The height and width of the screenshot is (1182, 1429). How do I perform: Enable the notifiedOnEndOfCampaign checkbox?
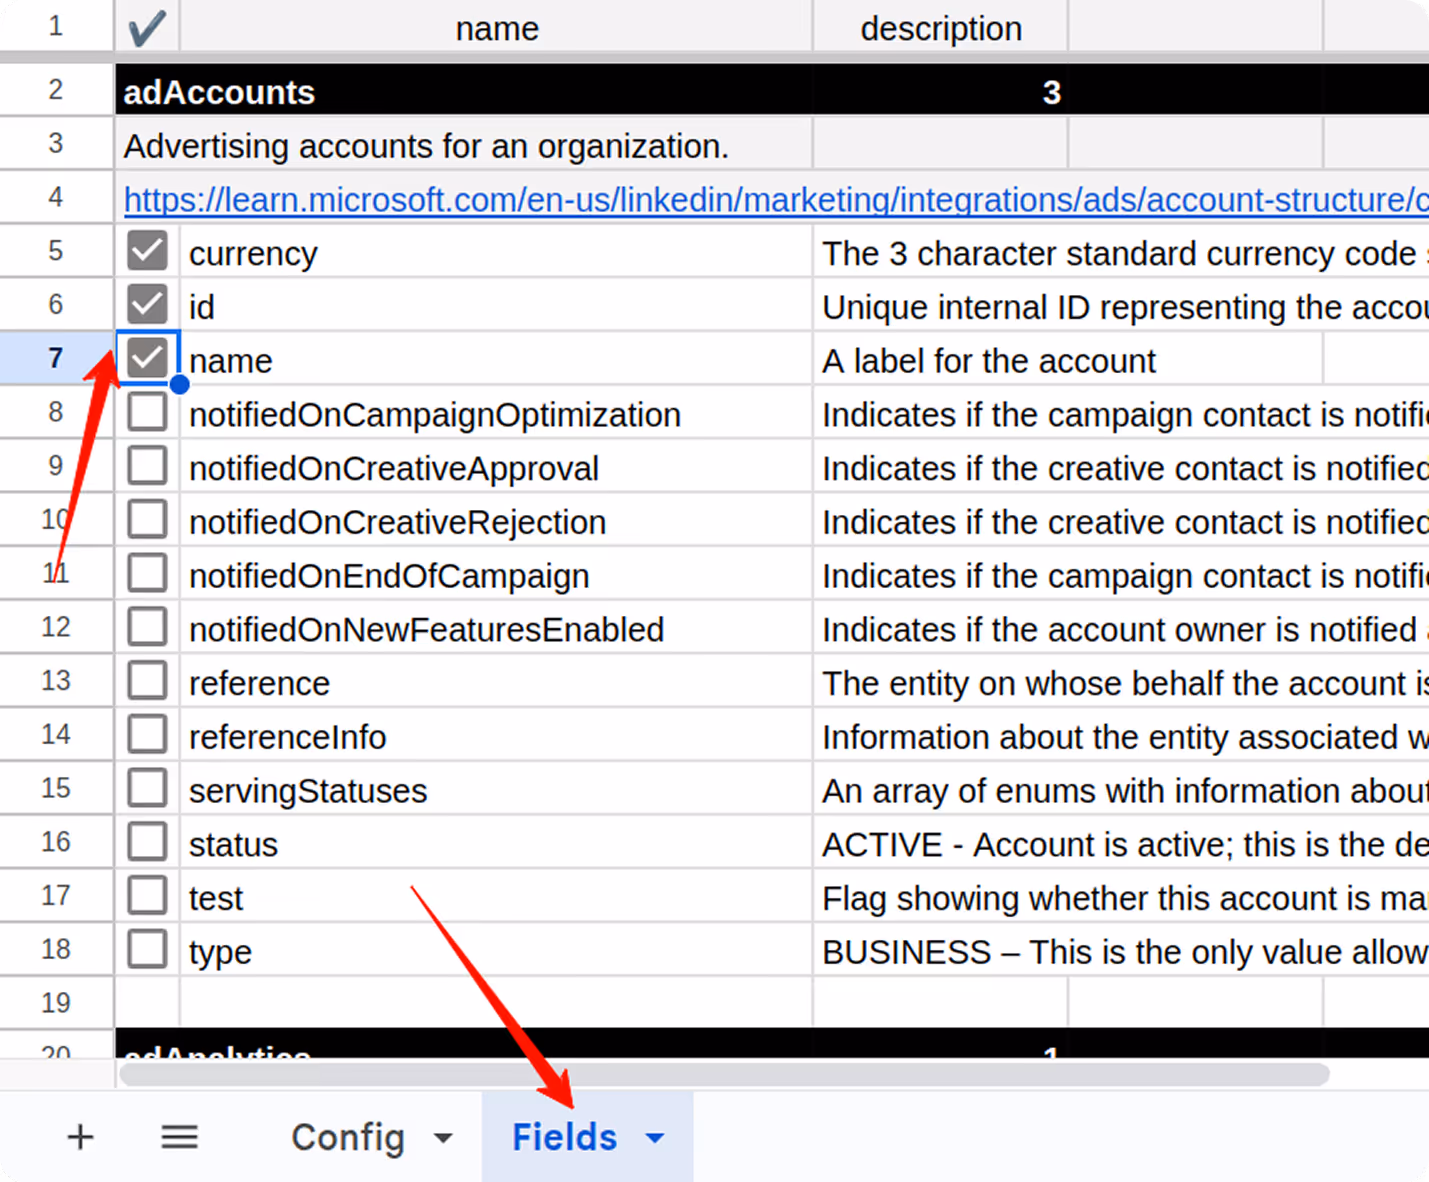[x=146, y=572]
